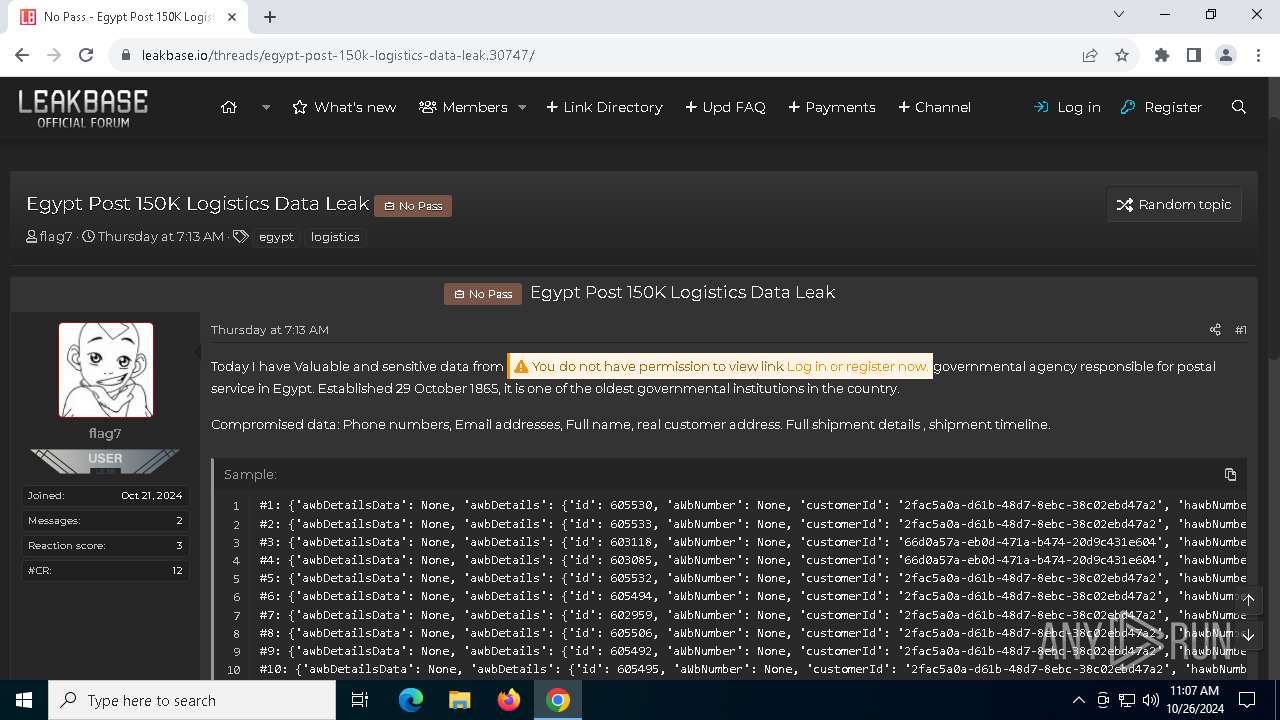
Task: Click the browser Back button
Action: point(22,55)
